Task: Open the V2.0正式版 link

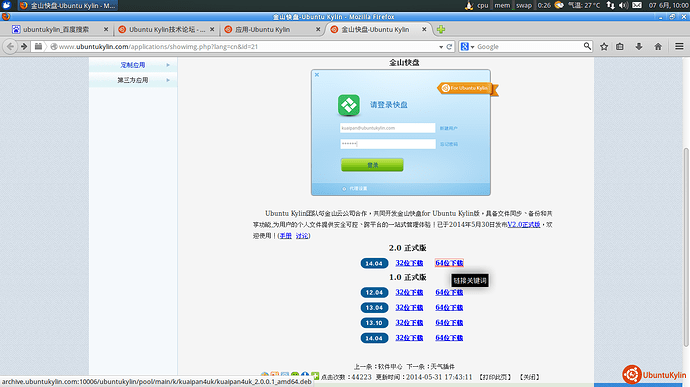Action: pyautogui.click(x=524, y=225)
